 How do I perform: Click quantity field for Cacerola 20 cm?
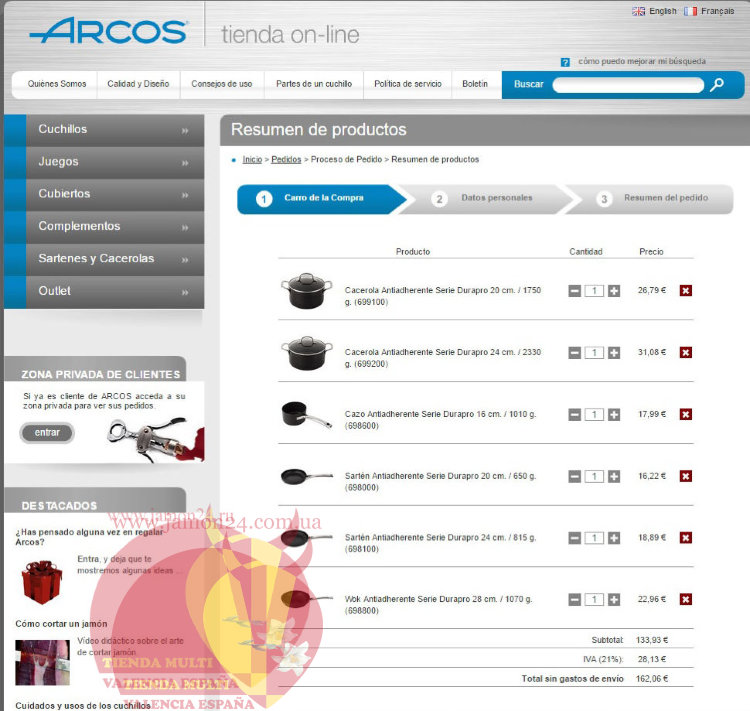click(594, 290)
